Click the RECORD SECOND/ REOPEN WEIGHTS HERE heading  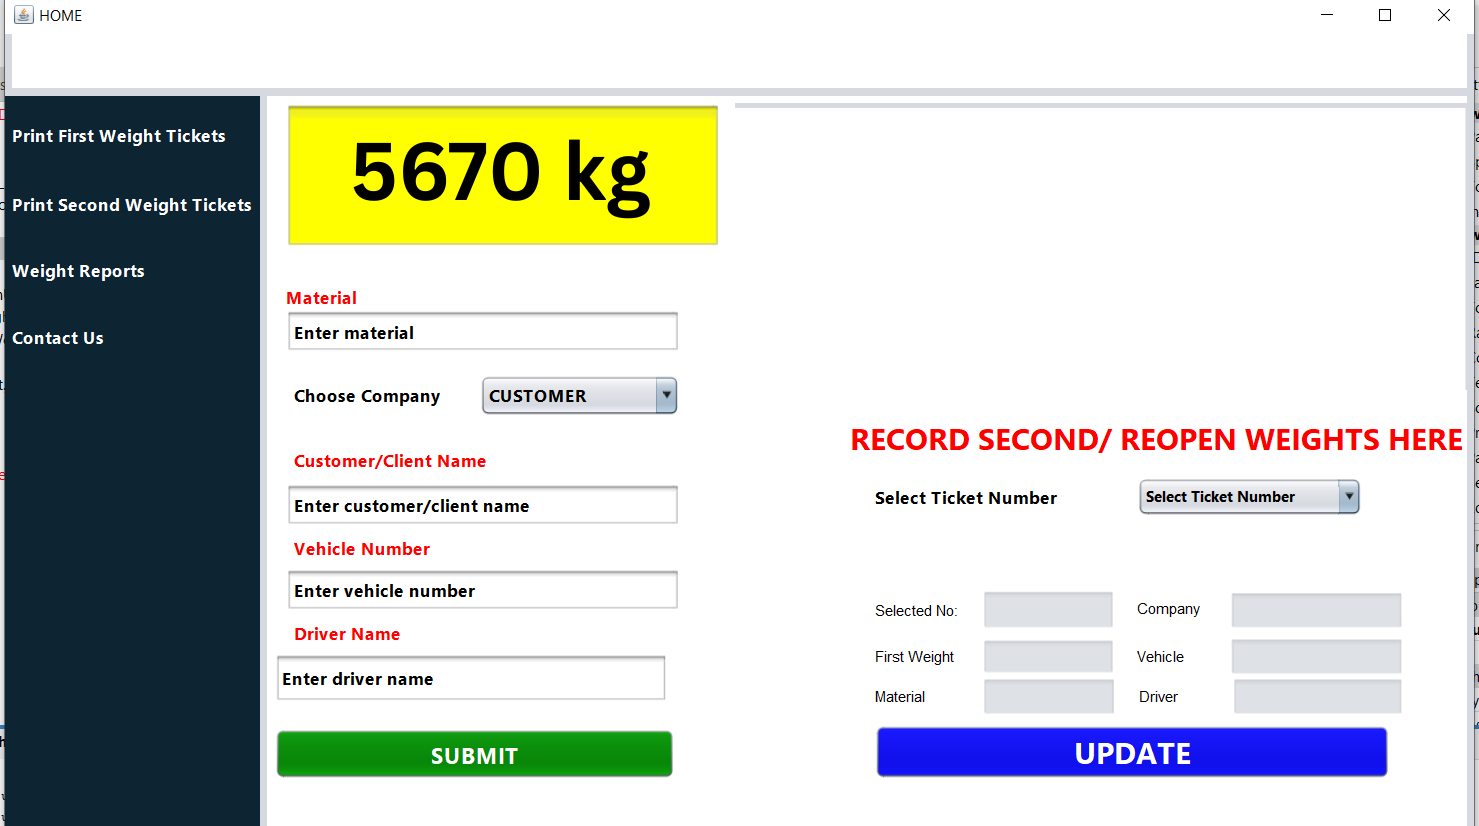[x=1155, y=439]
